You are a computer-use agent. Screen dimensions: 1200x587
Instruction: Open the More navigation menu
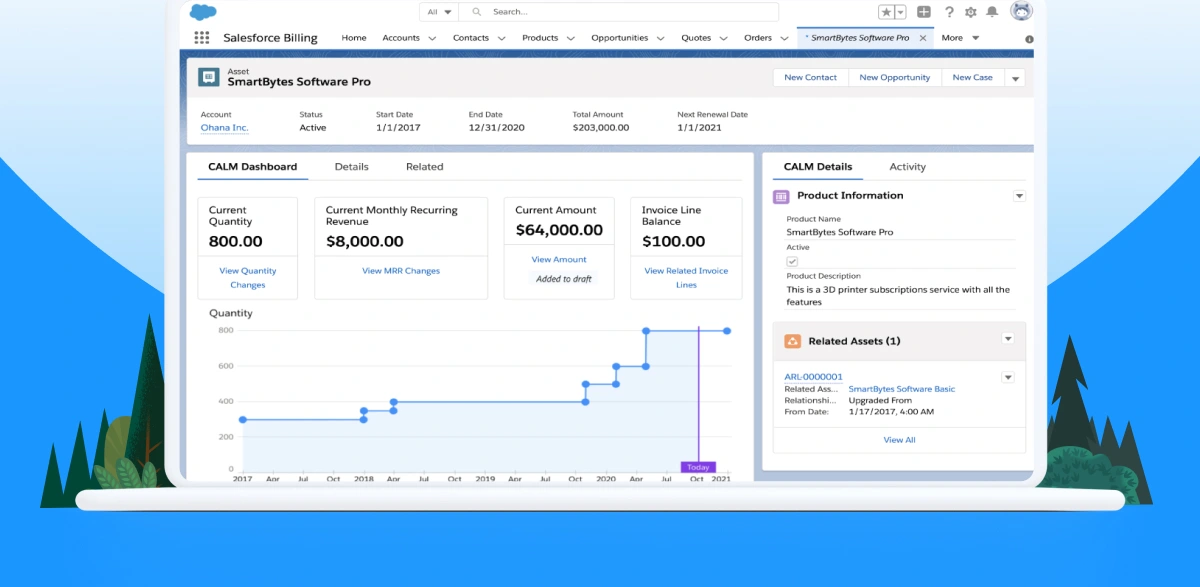click(960, 38)
